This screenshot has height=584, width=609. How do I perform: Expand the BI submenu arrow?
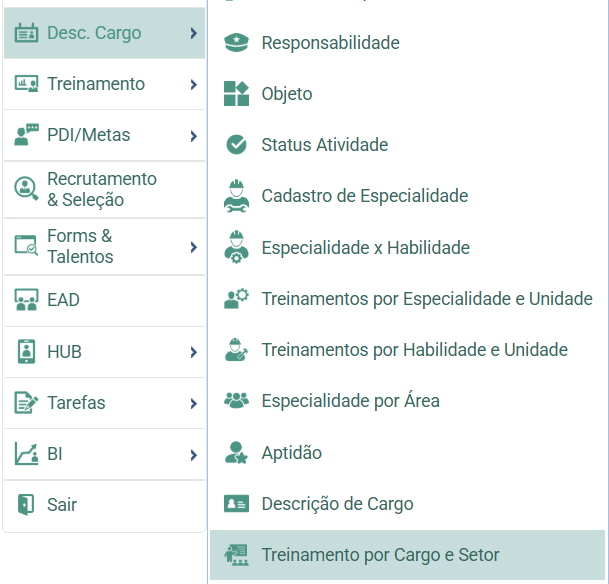pyautogui.click(x=193, y=455)
